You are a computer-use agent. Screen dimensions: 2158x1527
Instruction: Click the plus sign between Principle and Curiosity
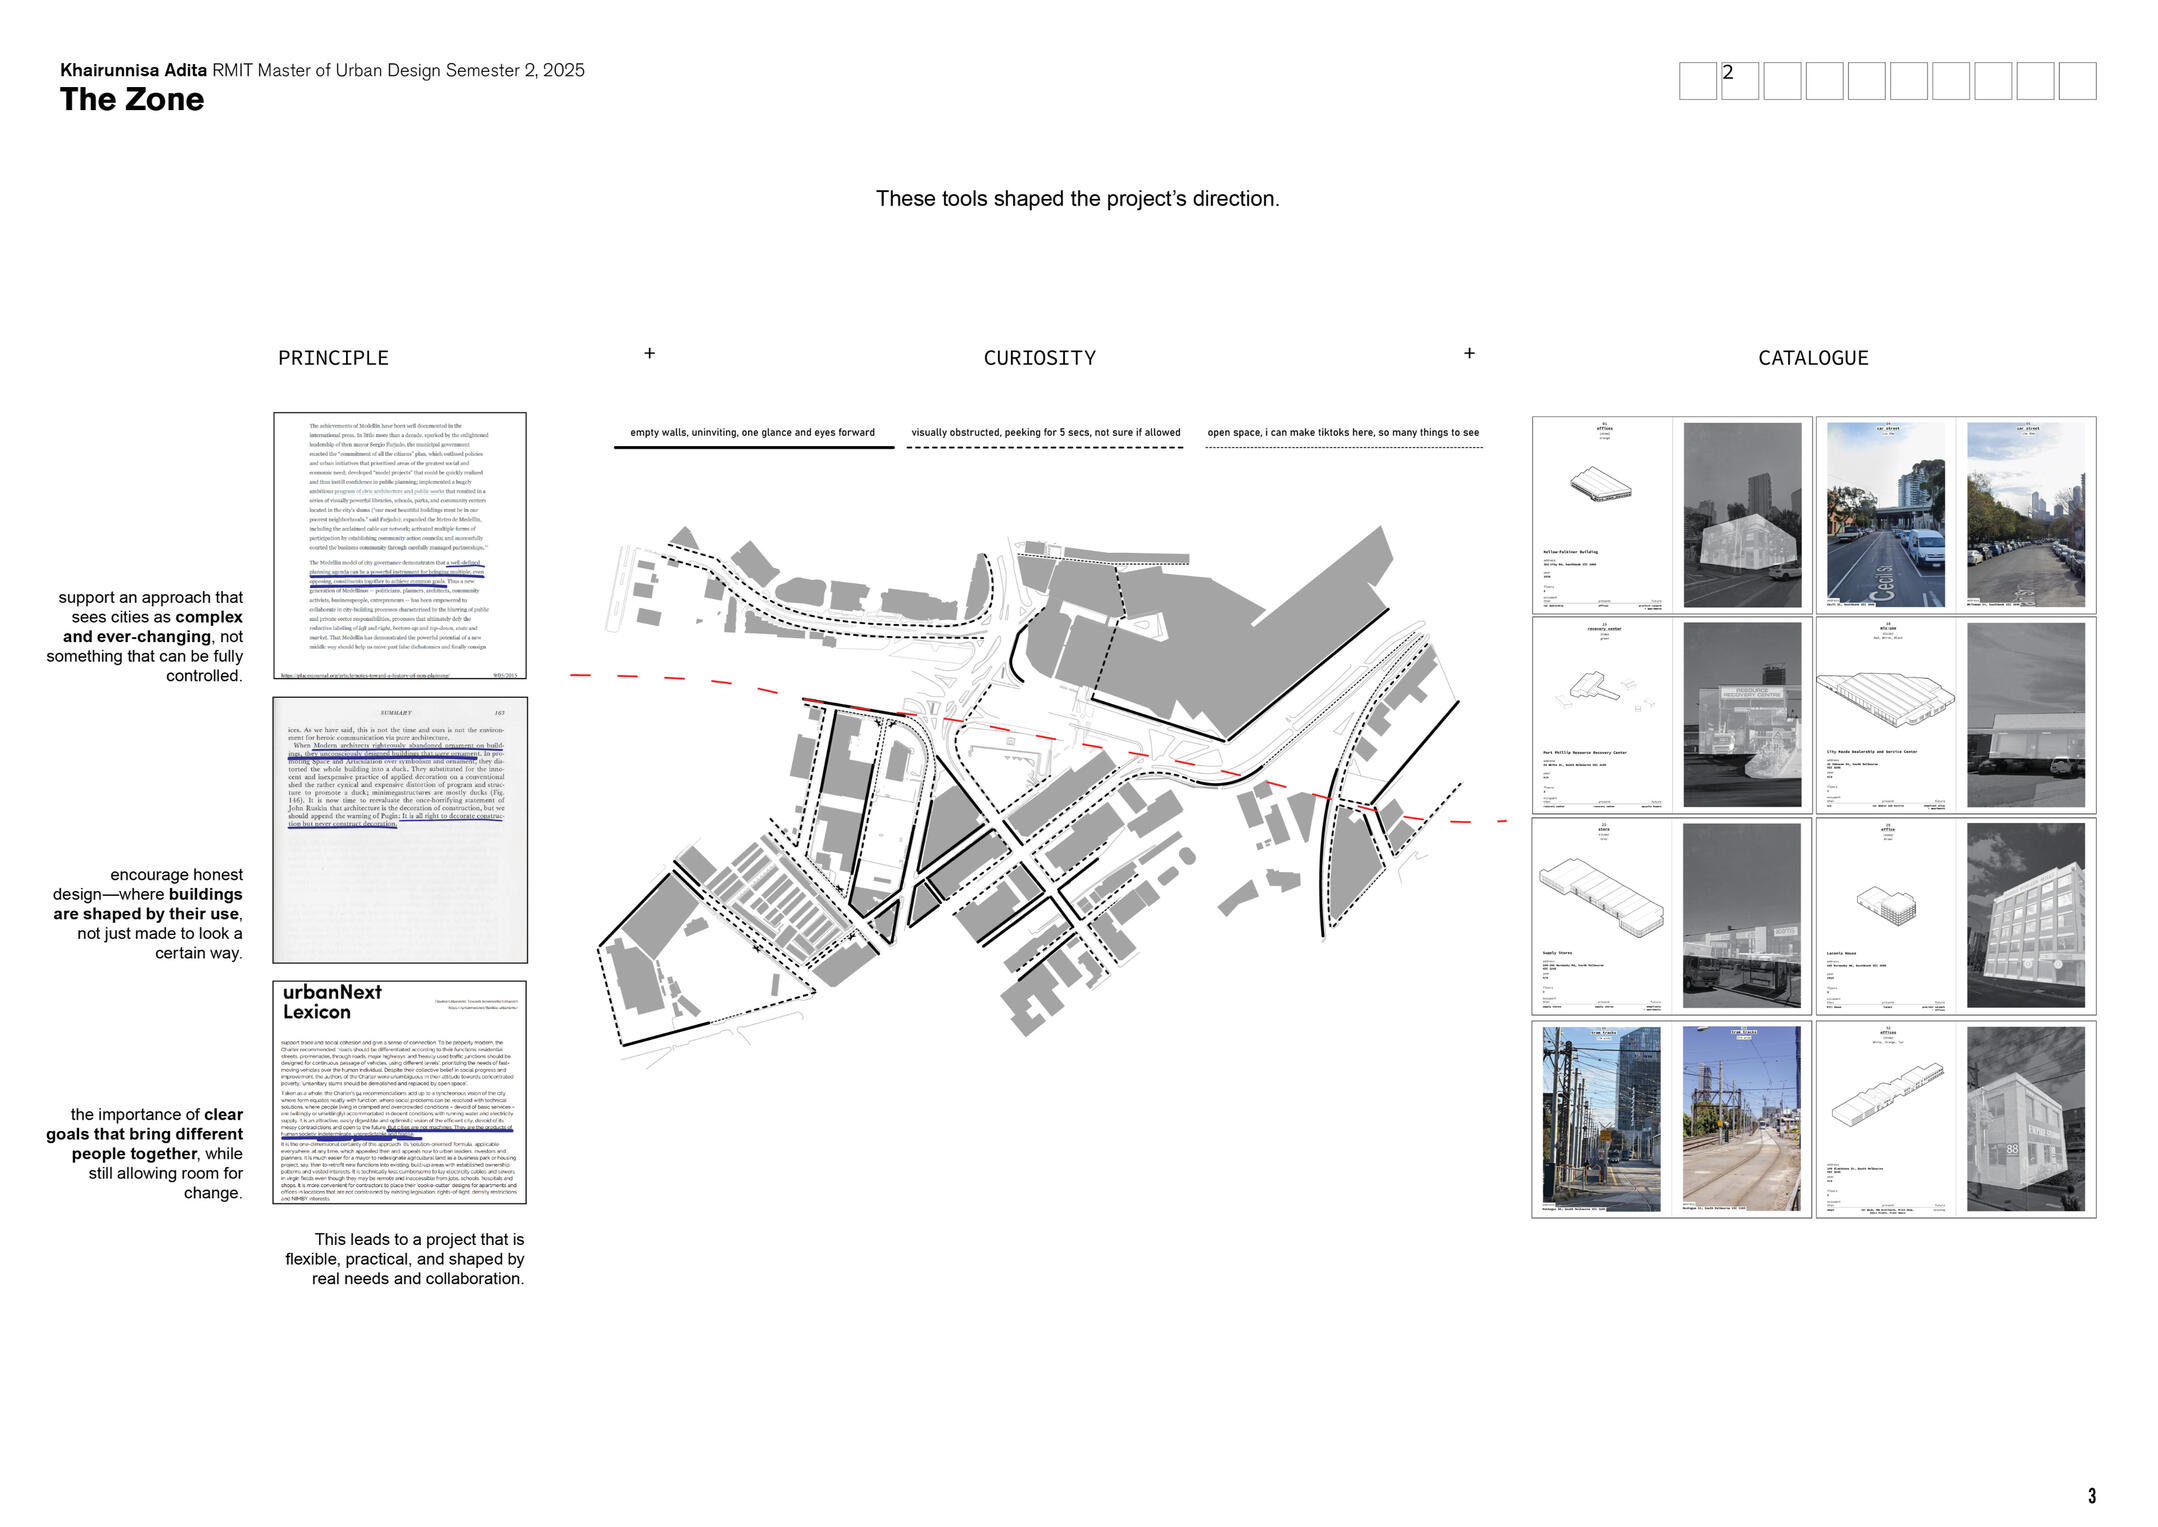click(649, 353)
